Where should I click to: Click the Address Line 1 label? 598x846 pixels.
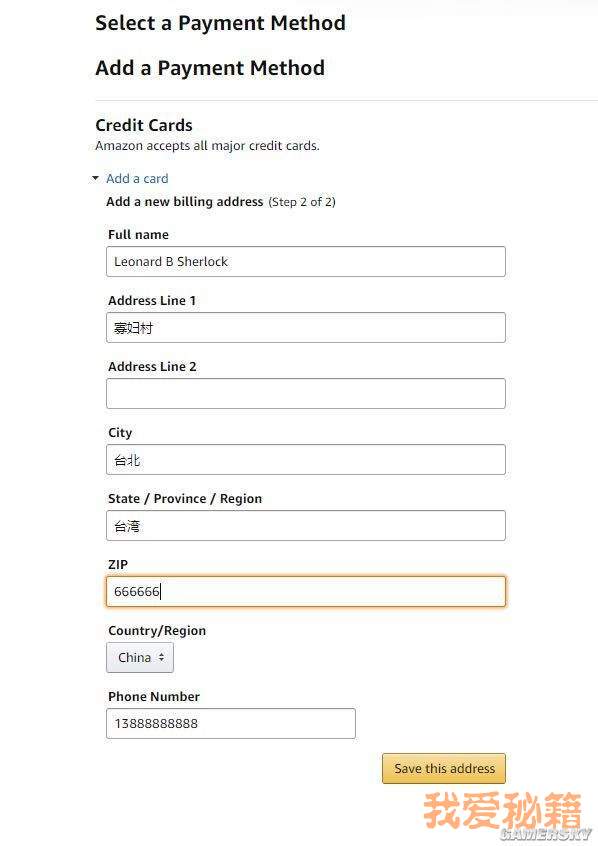(x=152, y=301)
